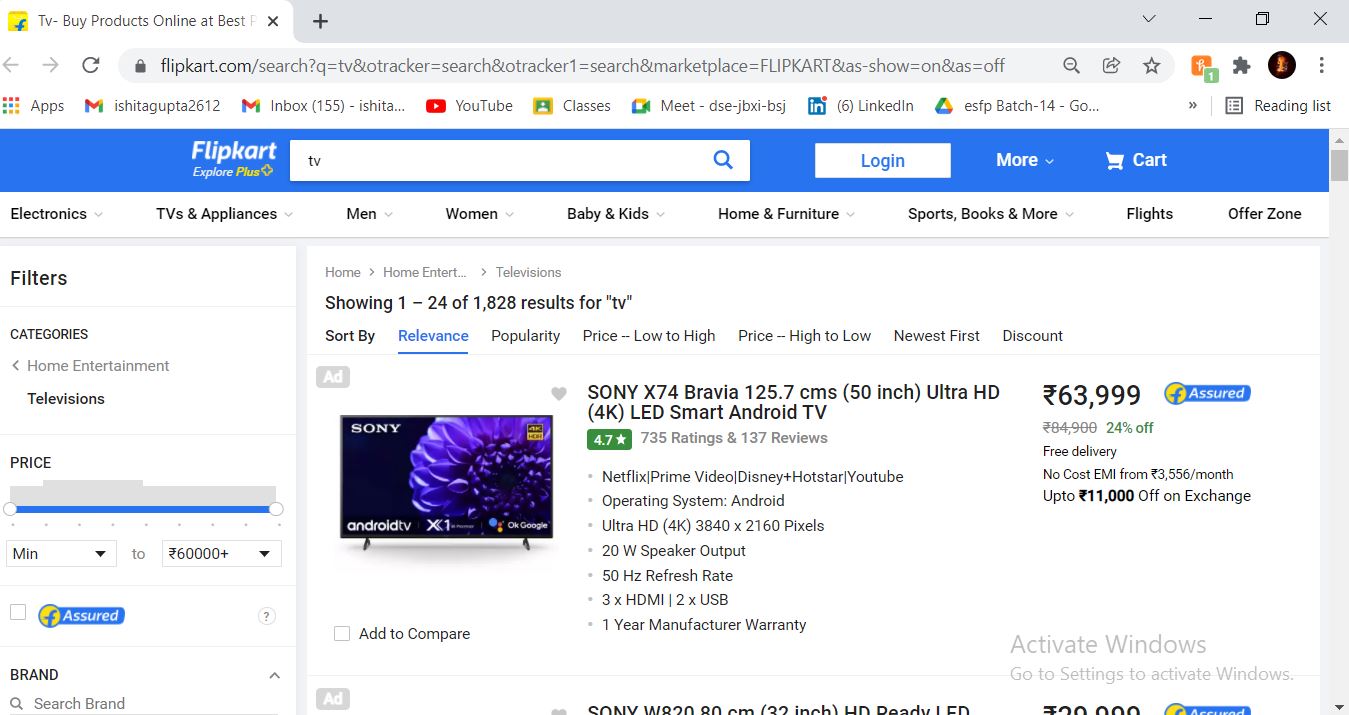
Task: Open Chrome three-dot menu
Action: pos(1322,66)
